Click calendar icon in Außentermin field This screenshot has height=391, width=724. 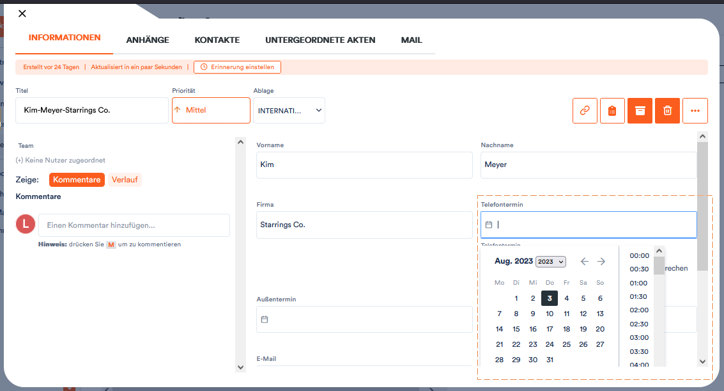pos(265,319)
